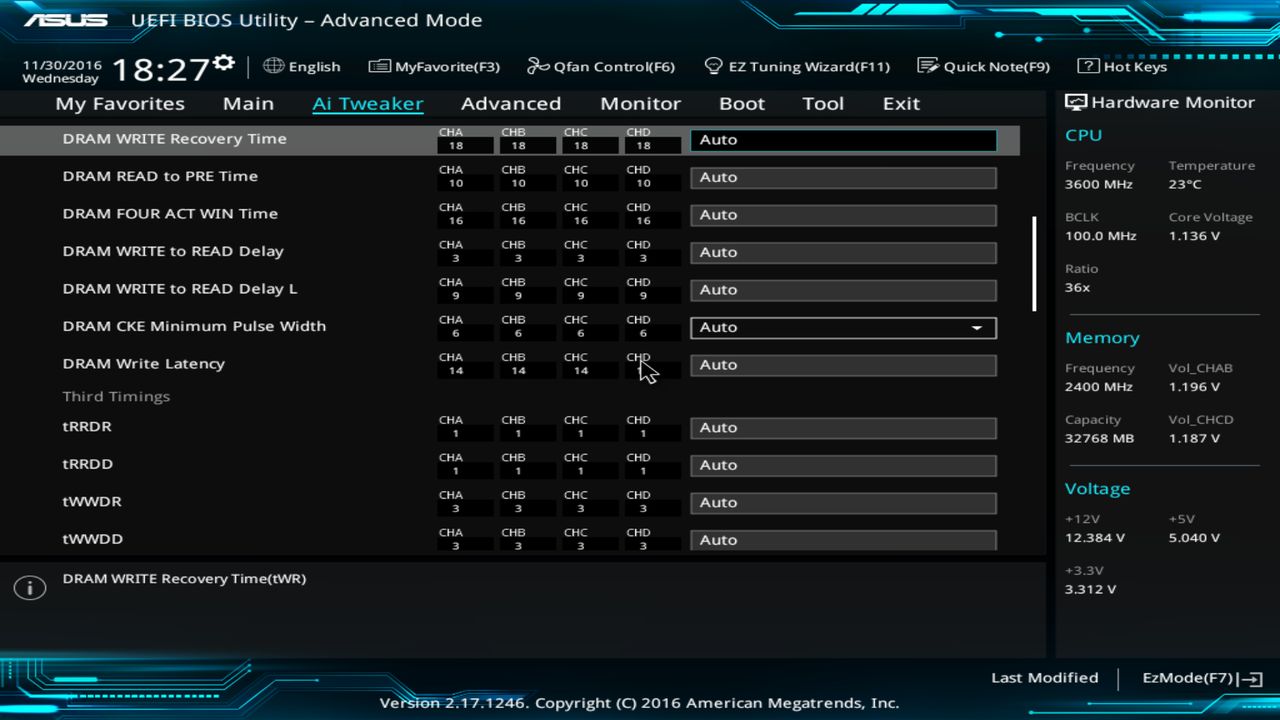Launch the EZ Tuning Wizard

click(798, 66)
